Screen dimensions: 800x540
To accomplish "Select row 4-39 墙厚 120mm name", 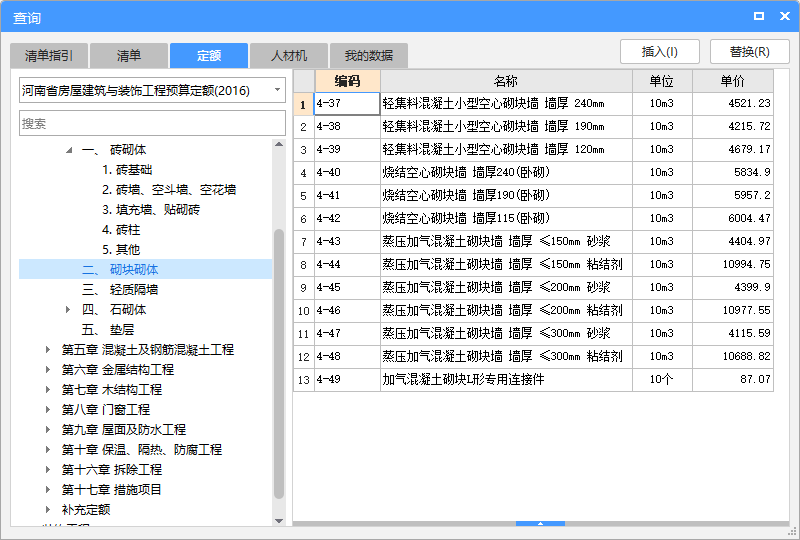I will point(506,150).
